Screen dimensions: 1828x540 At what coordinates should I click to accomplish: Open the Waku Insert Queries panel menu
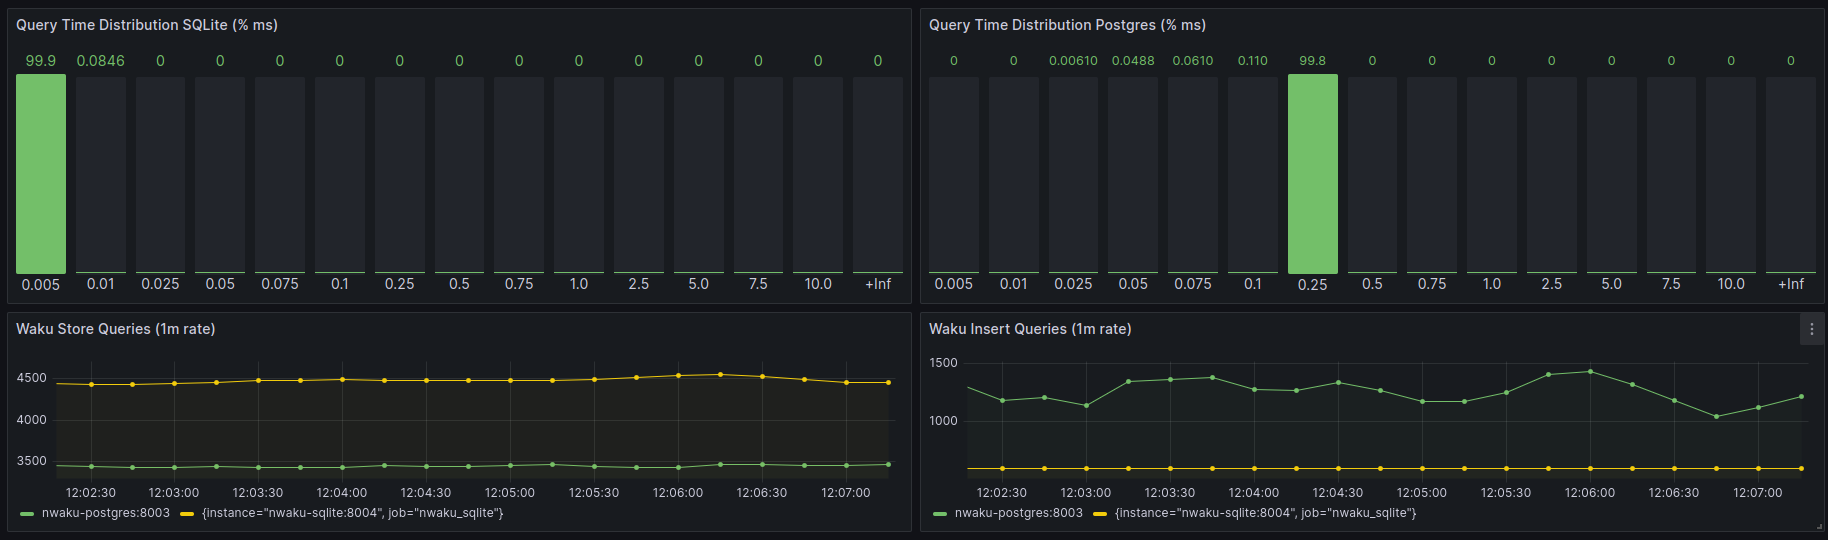(1811, 329)
